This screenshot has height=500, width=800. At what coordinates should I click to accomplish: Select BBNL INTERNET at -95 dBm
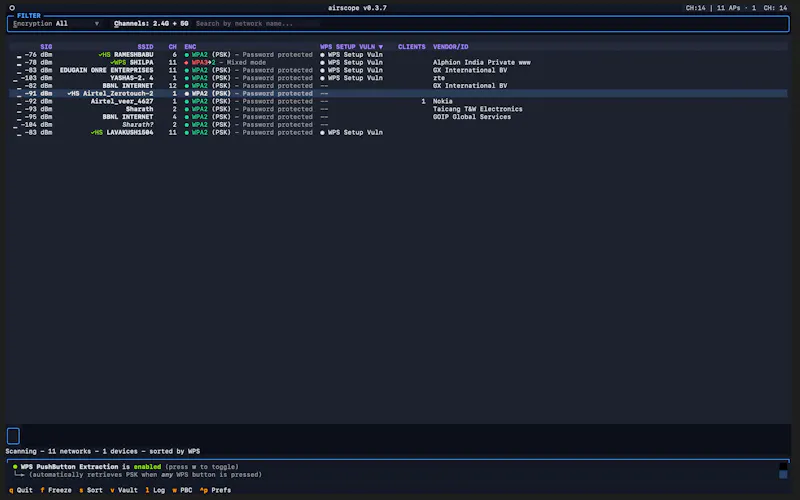[x=128, y=117]
